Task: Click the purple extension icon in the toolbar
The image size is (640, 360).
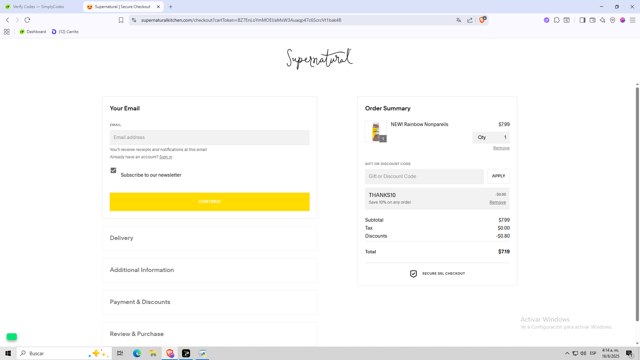Action: click(546, 20)
